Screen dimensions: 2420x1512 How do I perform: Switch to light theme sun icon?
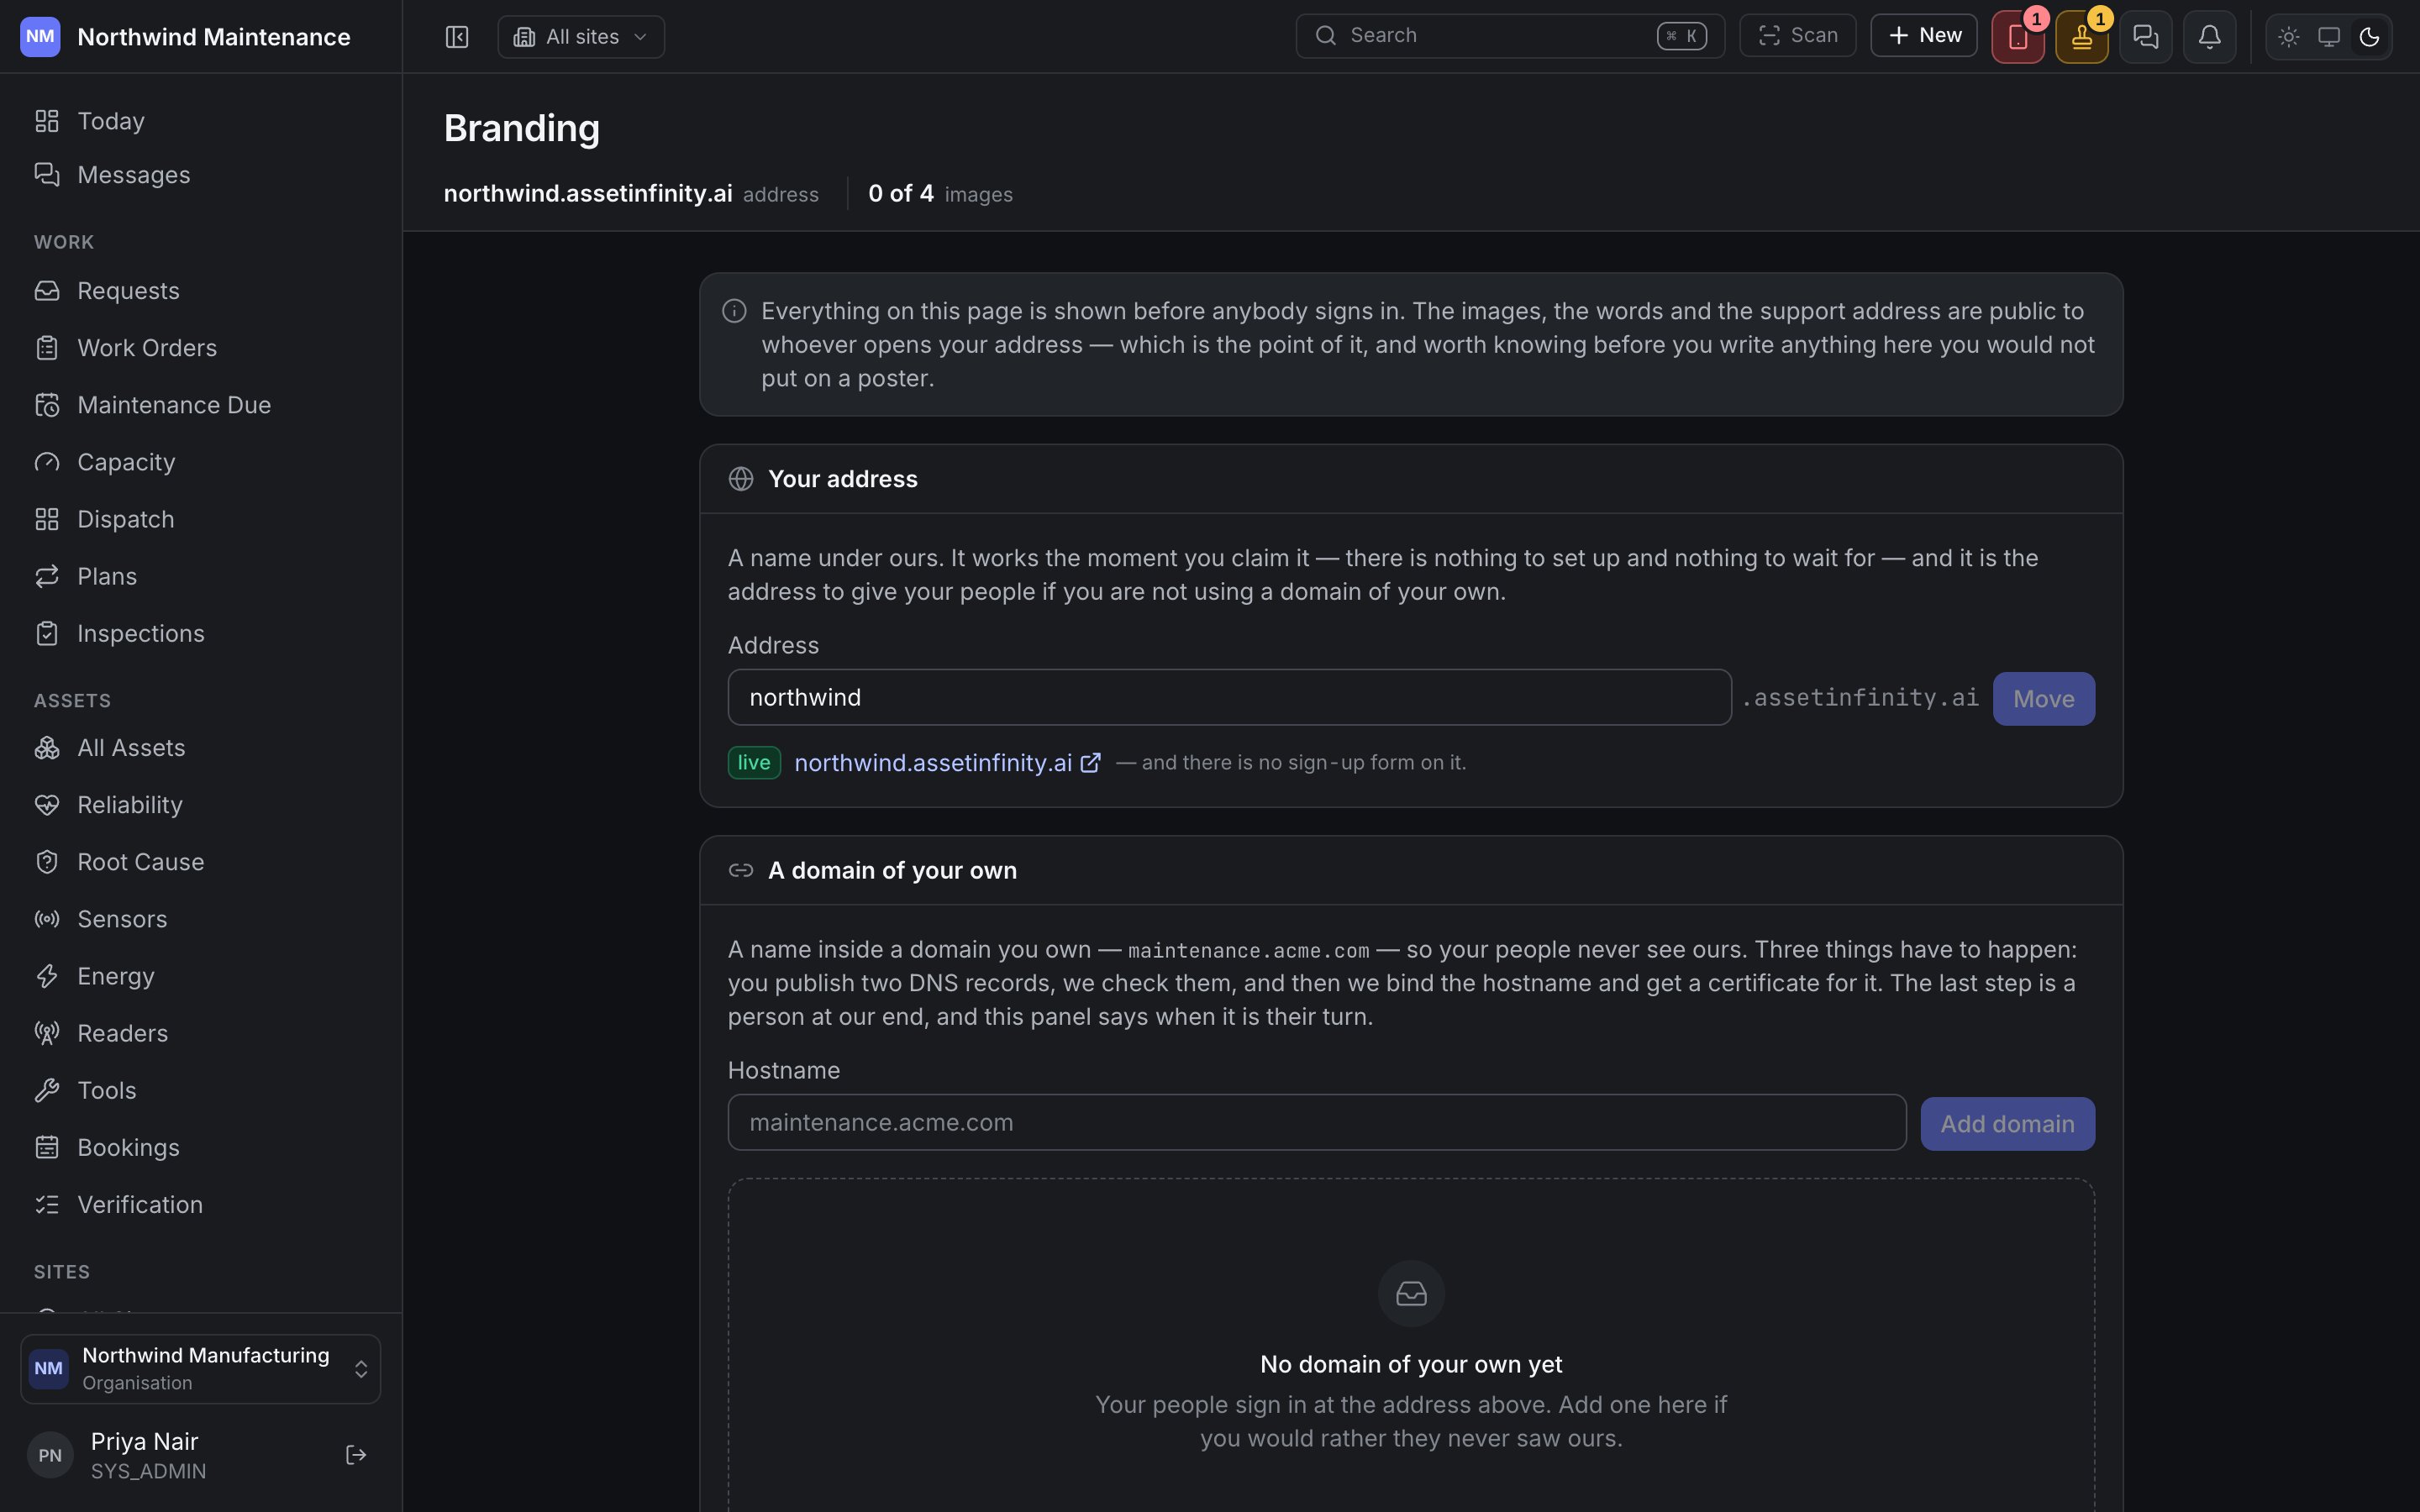pyautogui.click(x=2289, y=37)
